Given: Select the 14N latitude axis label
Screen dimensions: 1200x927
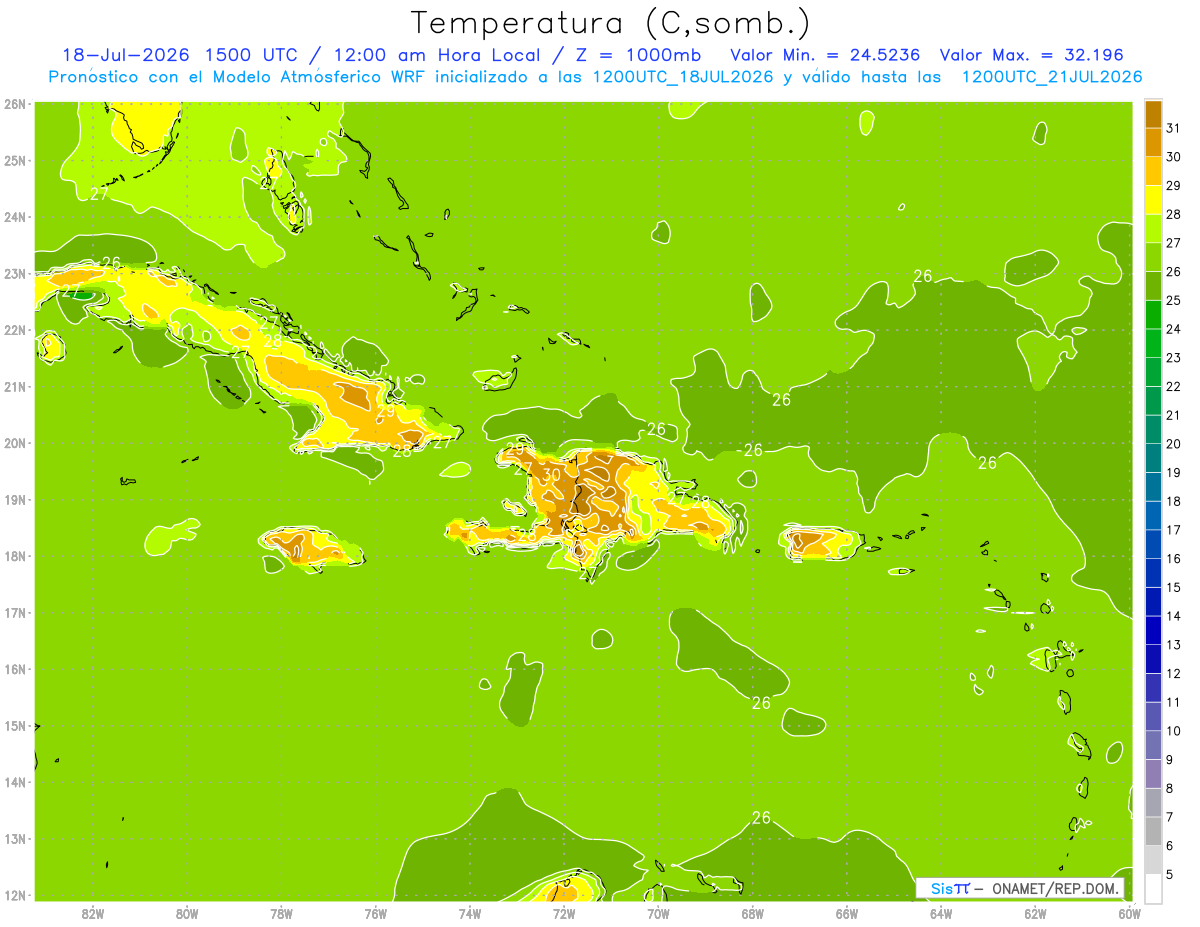Looking at the screenshot, I should [15, 782].
